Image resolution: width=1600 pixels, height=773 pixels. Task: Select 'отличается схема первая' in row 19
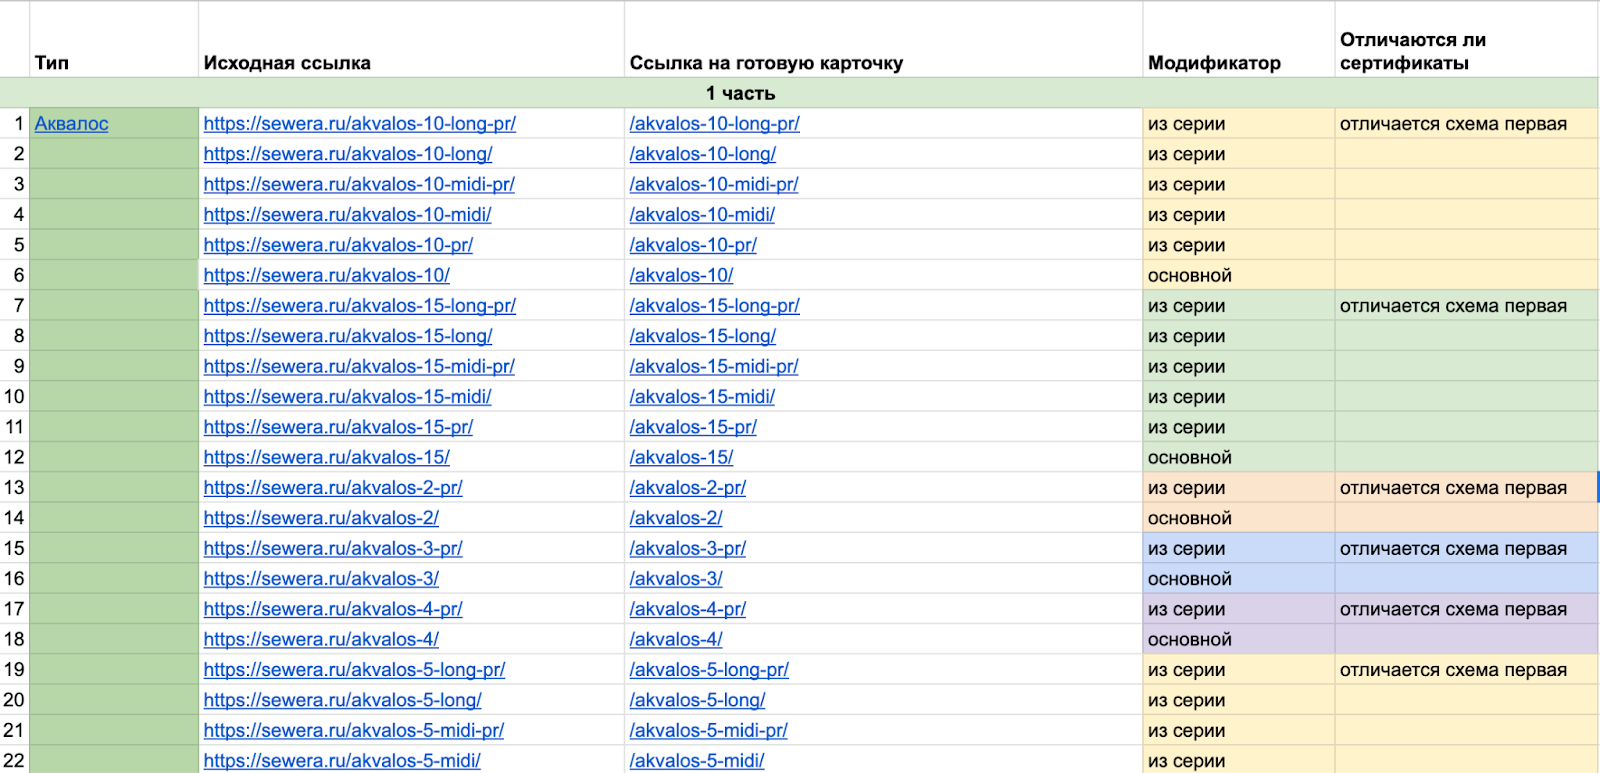[x=1466, y=670]
